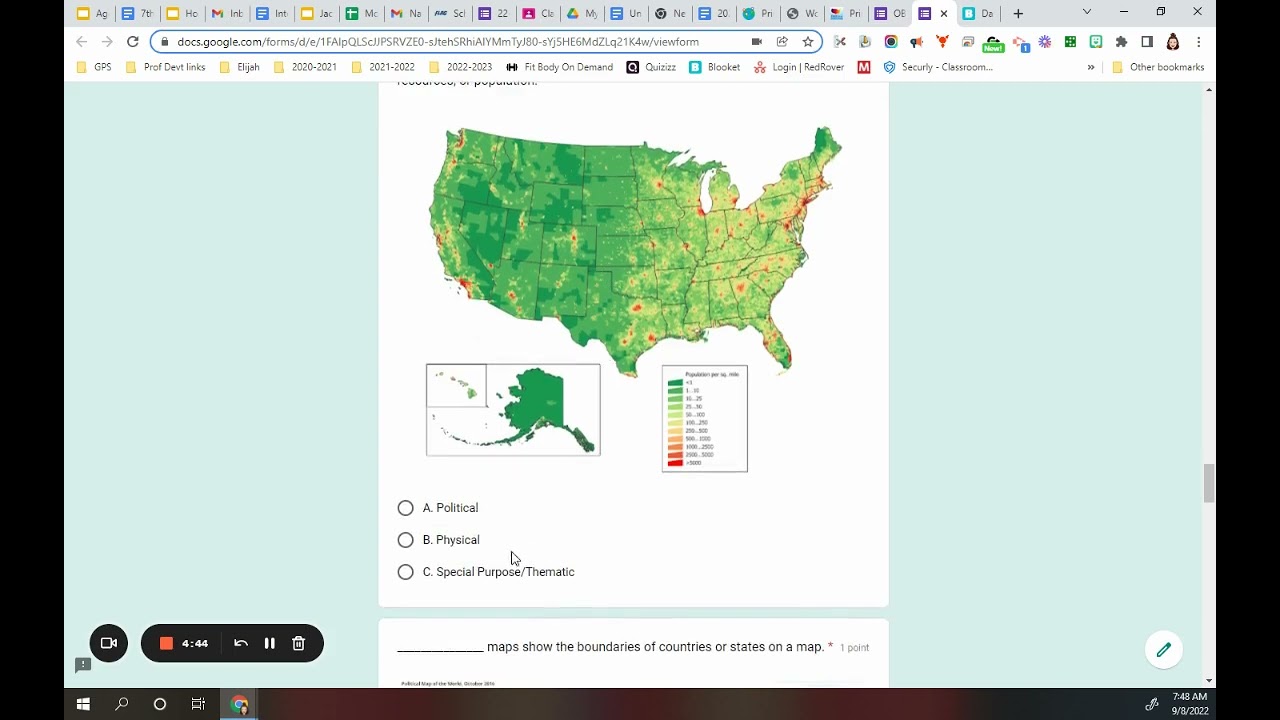Toggle the webcam camera button
Screen dimensions: 1280x720
pos(109,643)
